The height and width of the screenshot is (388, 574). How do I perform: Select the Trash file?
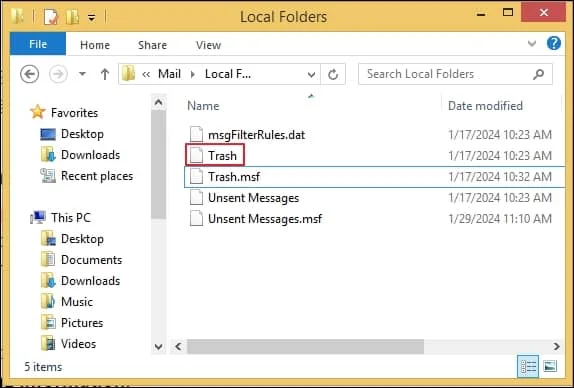click(x=222, y=156)
